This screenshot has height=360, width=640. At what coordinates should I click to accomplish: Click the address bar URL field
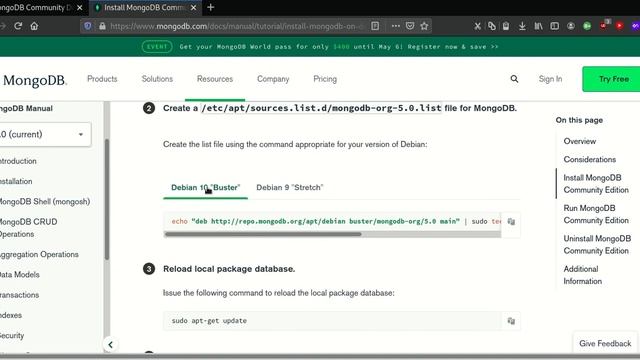click(237, 26)
